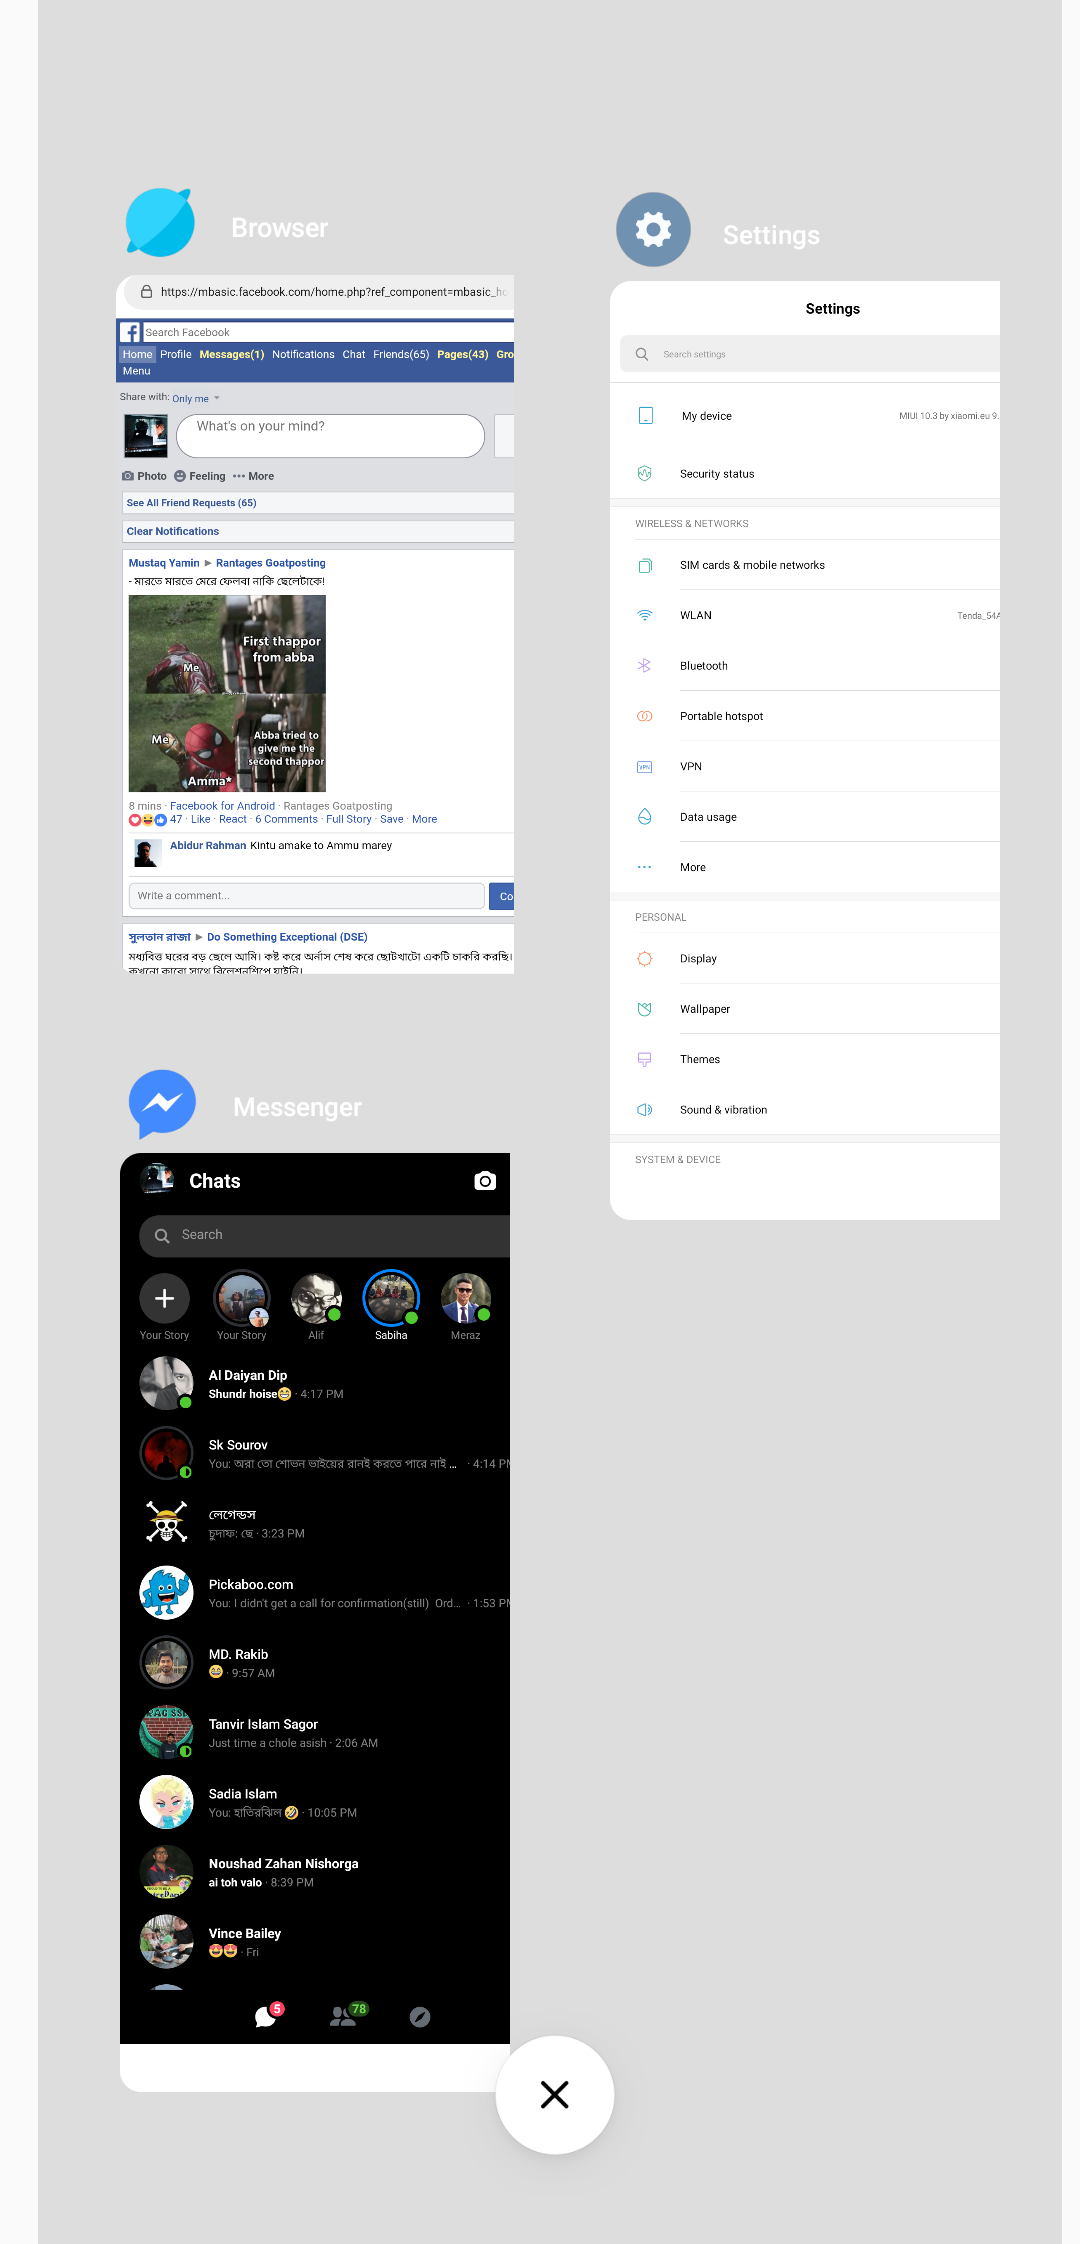Tap the profile picture beside Chats title
The width and height of the screenshot is (1080, 2244).
(x=157, y=1180)
